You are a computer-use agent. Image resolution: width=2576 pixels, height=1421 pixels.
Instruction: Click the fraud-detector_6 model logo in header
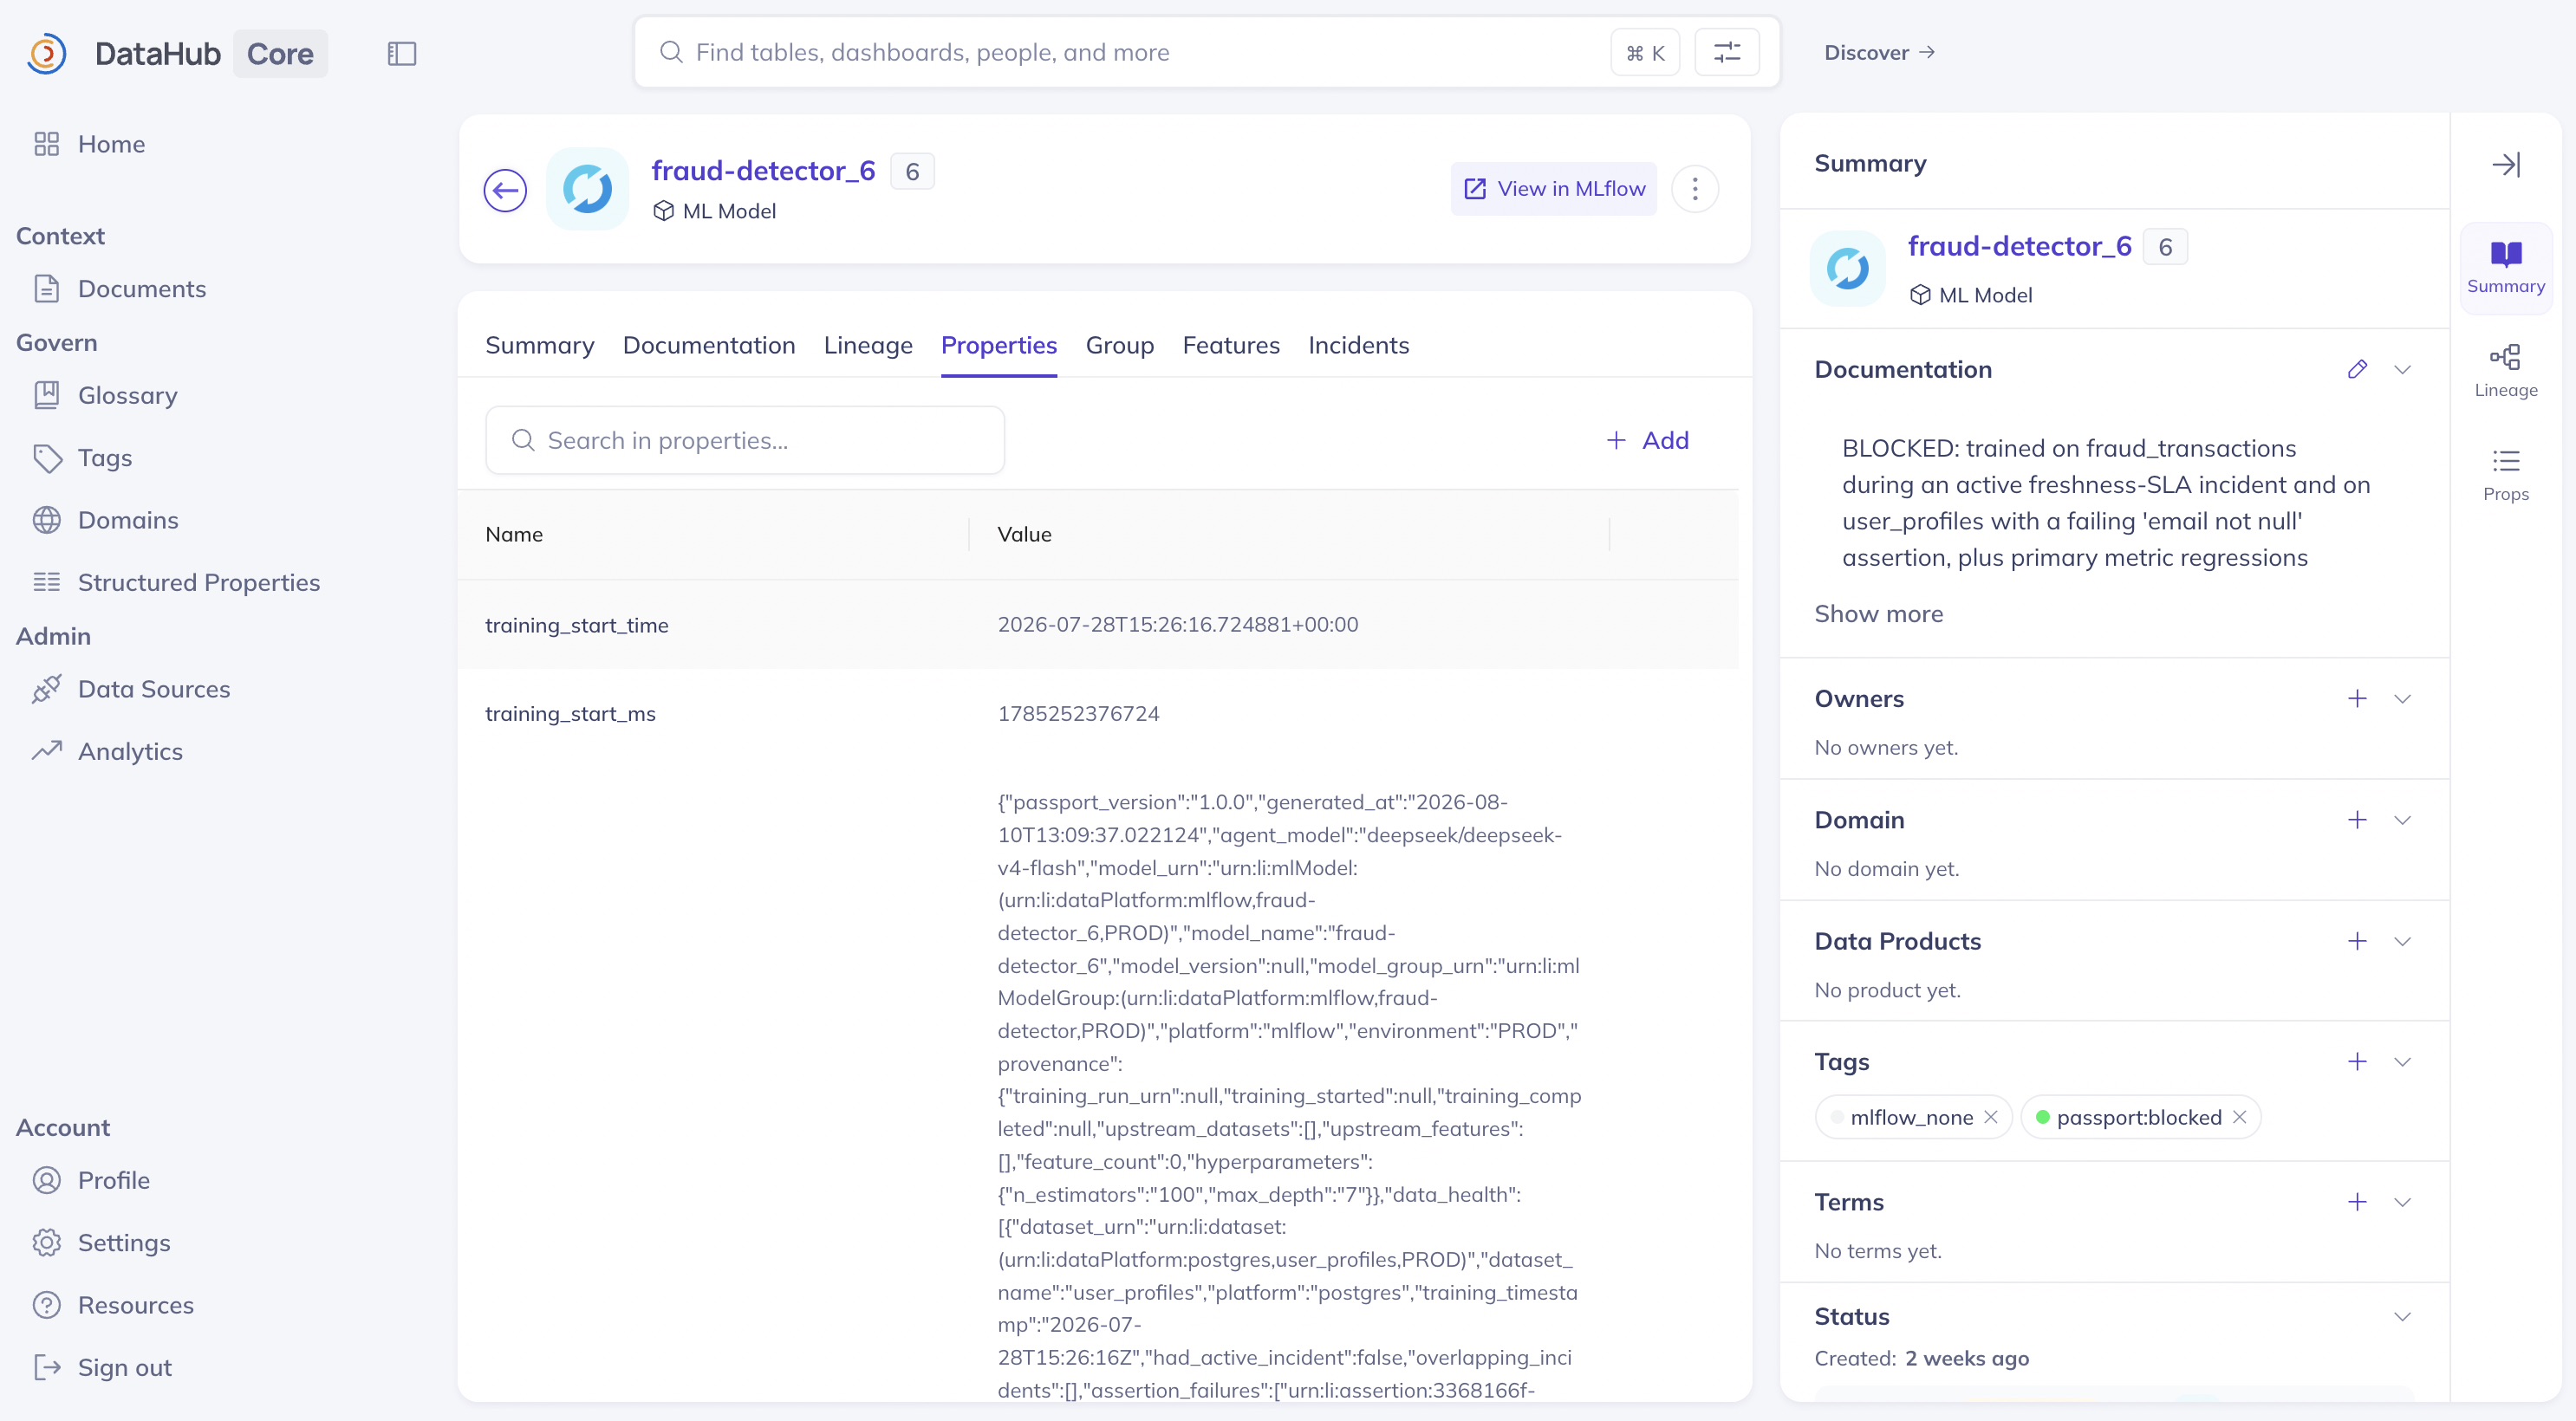[x=587, y=189]
